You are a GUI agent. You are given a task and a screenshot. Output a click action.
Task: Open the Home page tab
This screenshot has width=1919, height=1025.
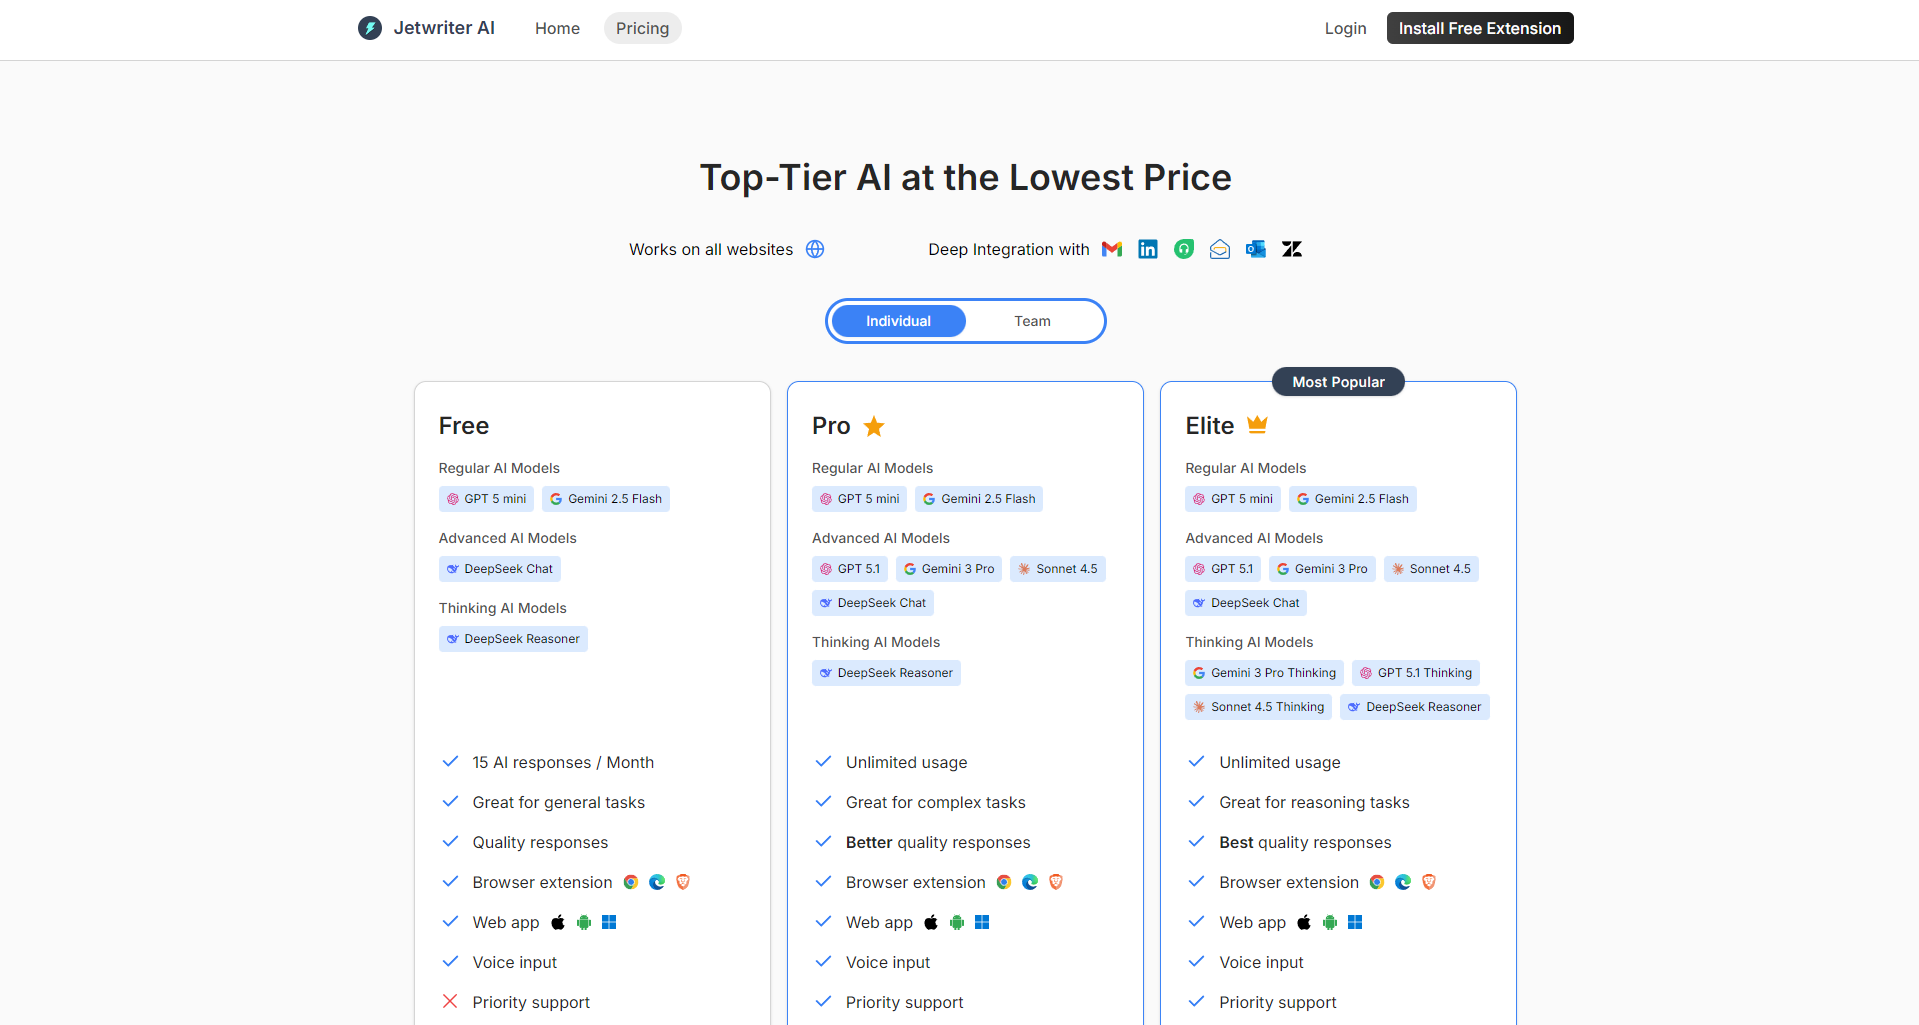(x=557, y=28)
